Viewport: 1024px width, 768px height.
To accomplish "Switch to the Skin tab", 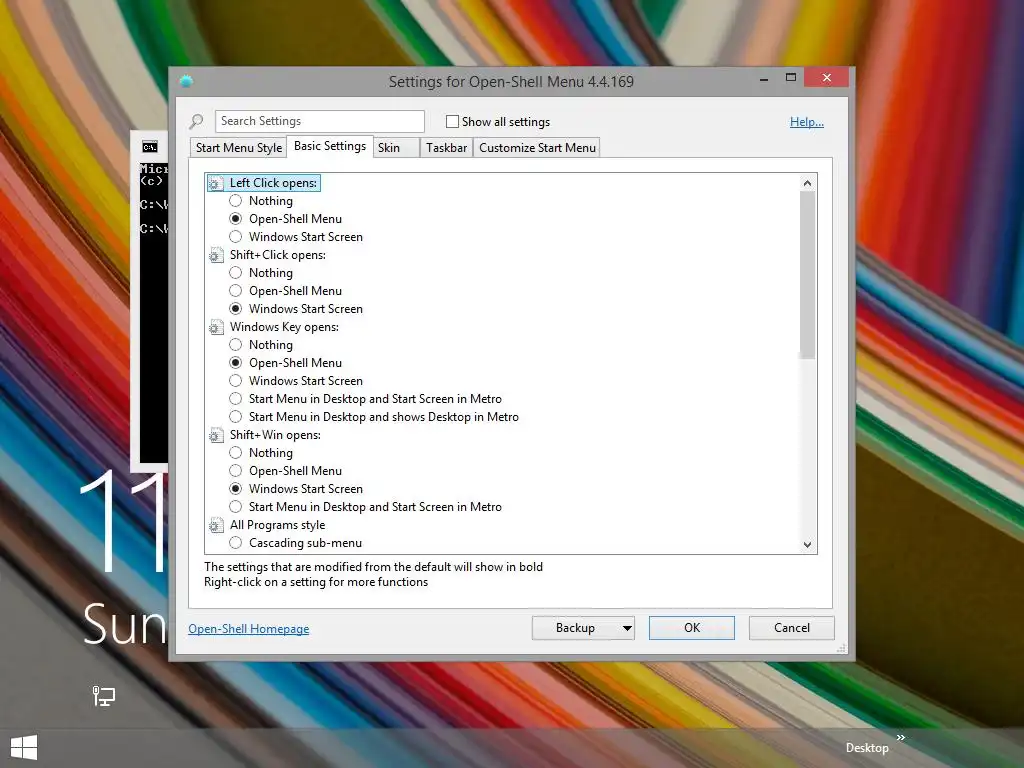I will [x=396, y=148].
